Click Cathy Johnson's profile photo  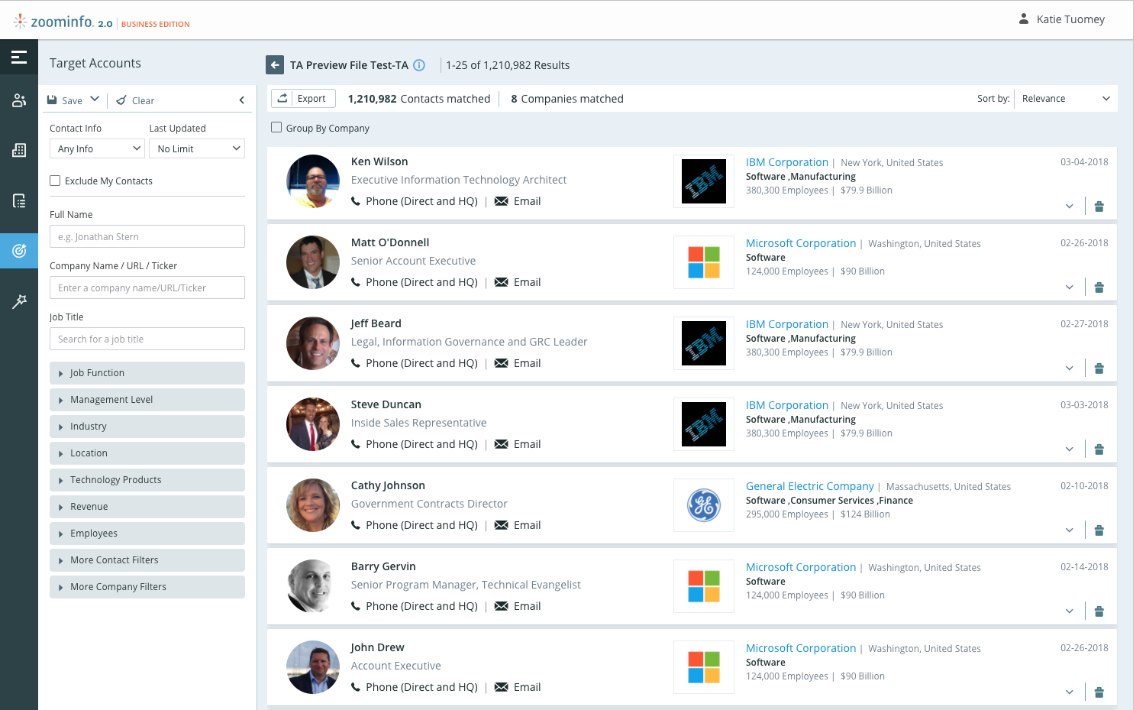tap(313, 505)
